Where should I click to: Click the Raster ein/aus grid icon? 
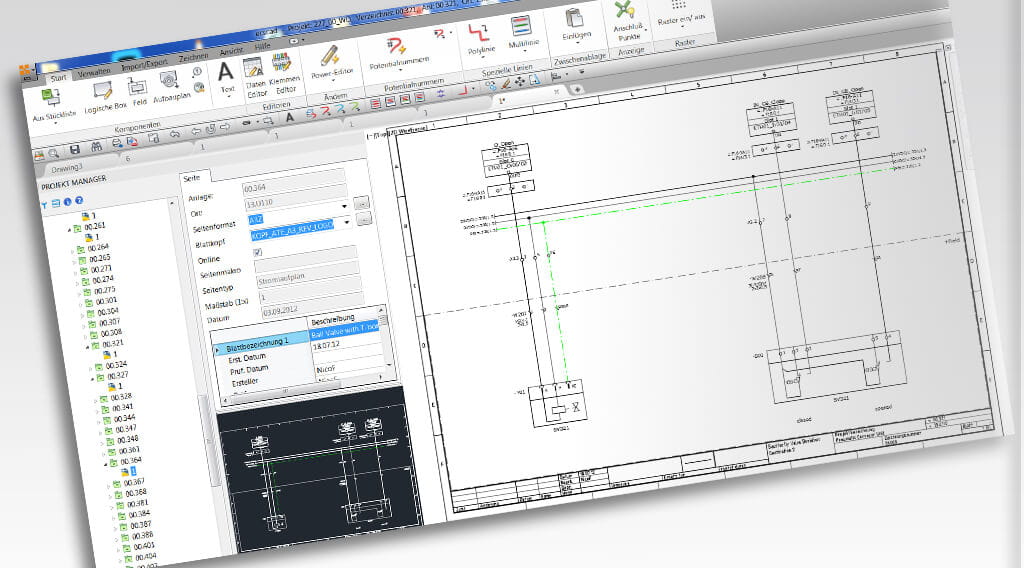click(679, 5)
